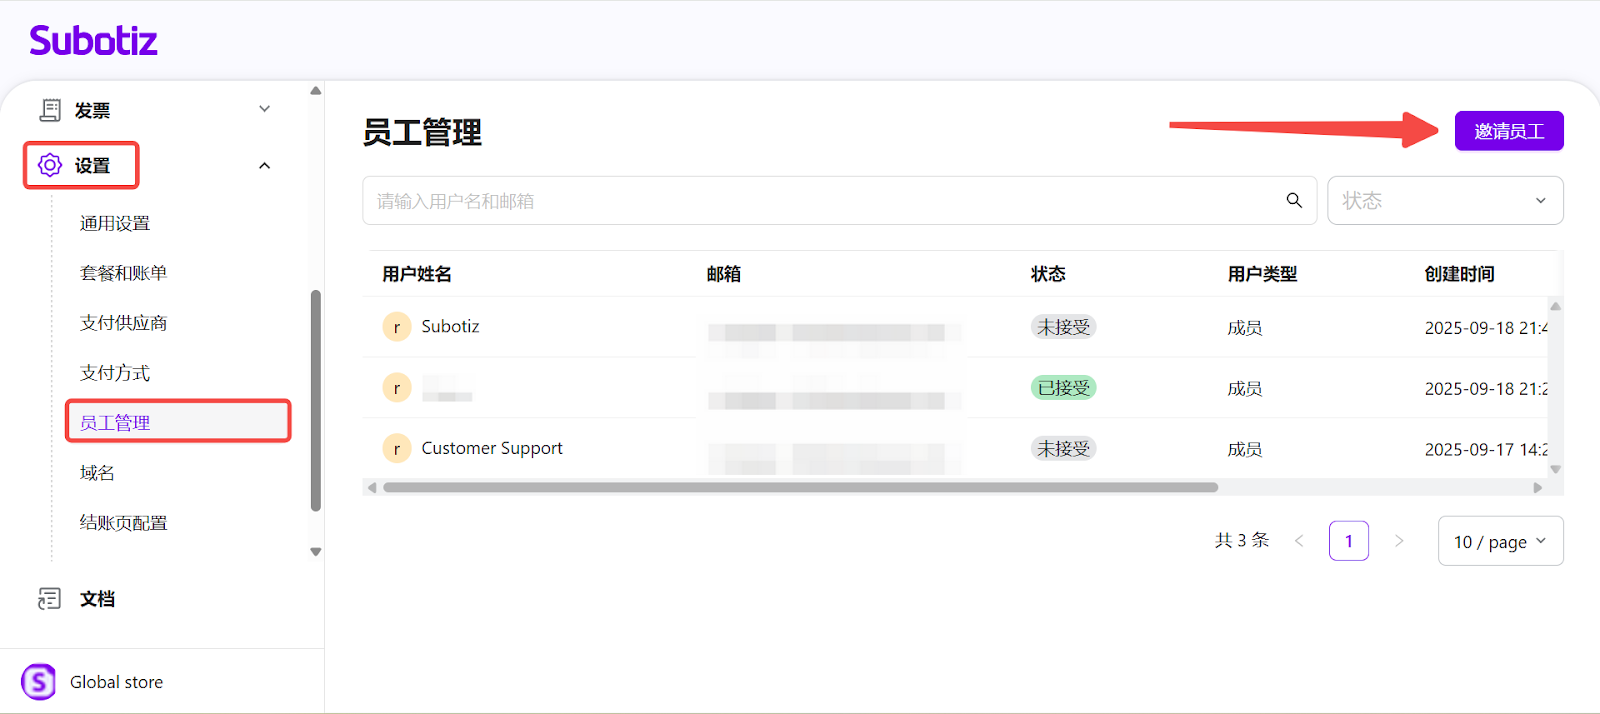Click the username and email search field

point(820,201)
